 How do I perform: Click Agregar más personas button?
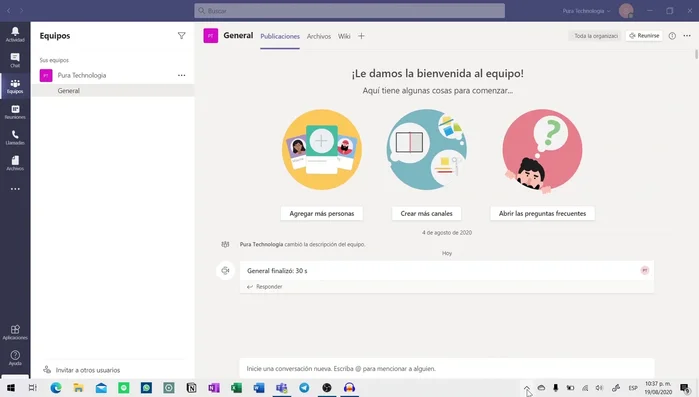coord(321,213)
